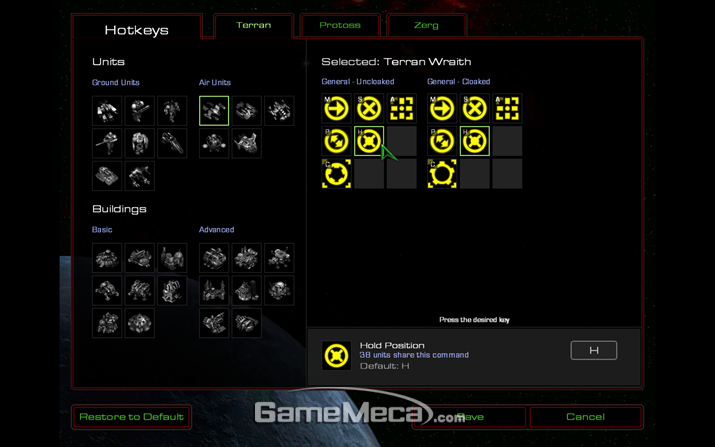This screenshot has width=715, height=447.
Task: Click the 'General - Uncloaked' label
Action: tap(358, 82)
